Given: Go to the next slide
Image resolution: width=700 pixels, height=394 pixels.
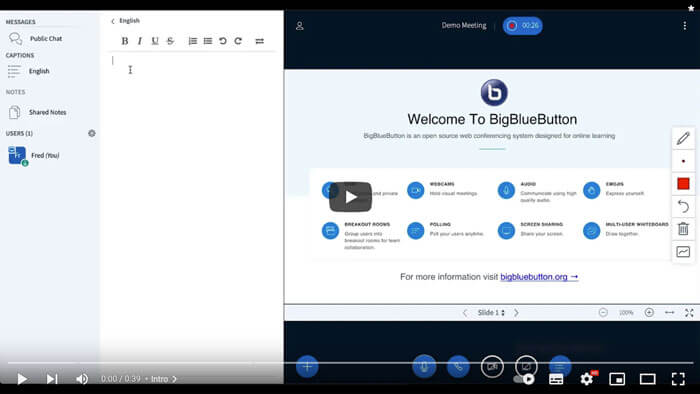Looking at the screenshot, I should tap(516, 313).
